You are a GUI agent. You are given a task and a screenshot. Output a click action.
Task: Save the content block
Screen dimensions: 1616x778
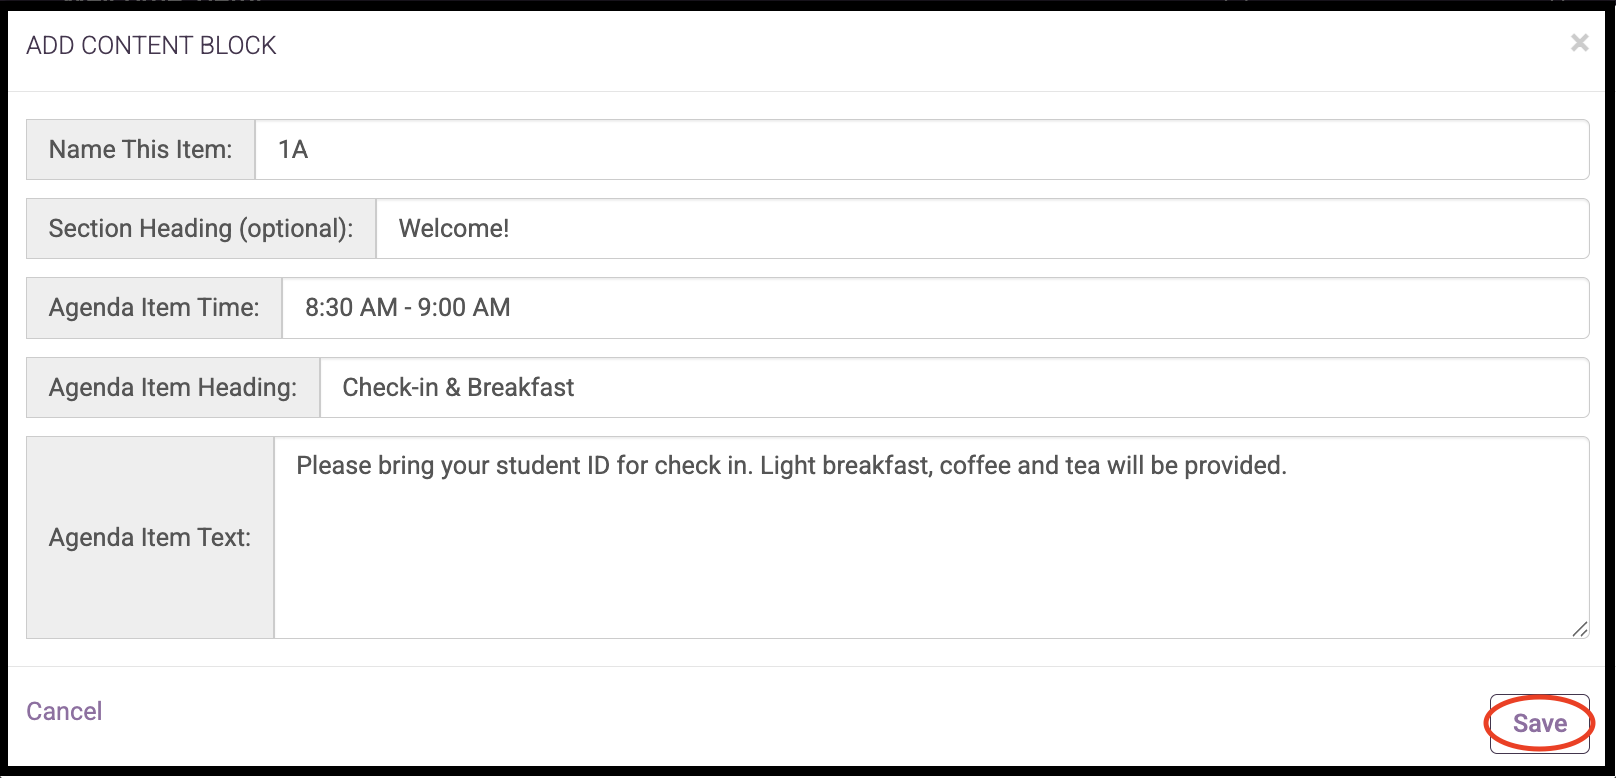click(1539, 723)
